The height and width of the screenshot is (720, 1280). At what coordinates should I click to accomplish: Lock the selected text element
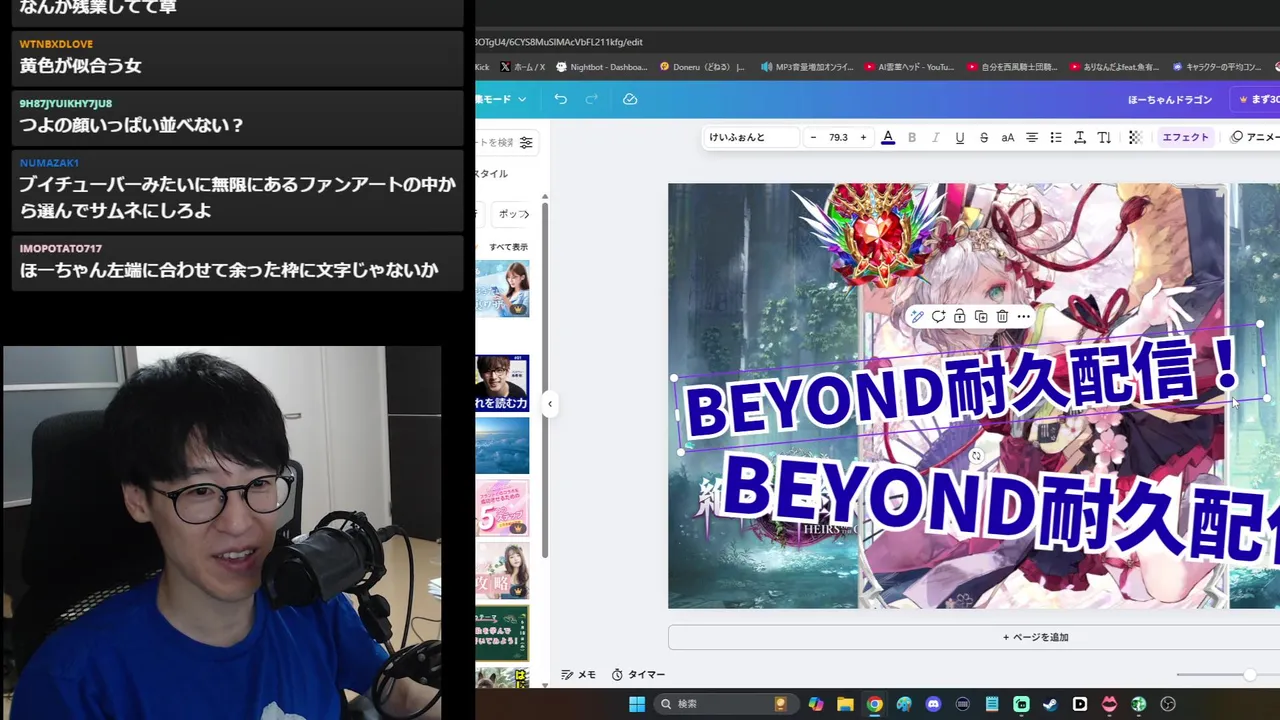click(x=959, y=317)
